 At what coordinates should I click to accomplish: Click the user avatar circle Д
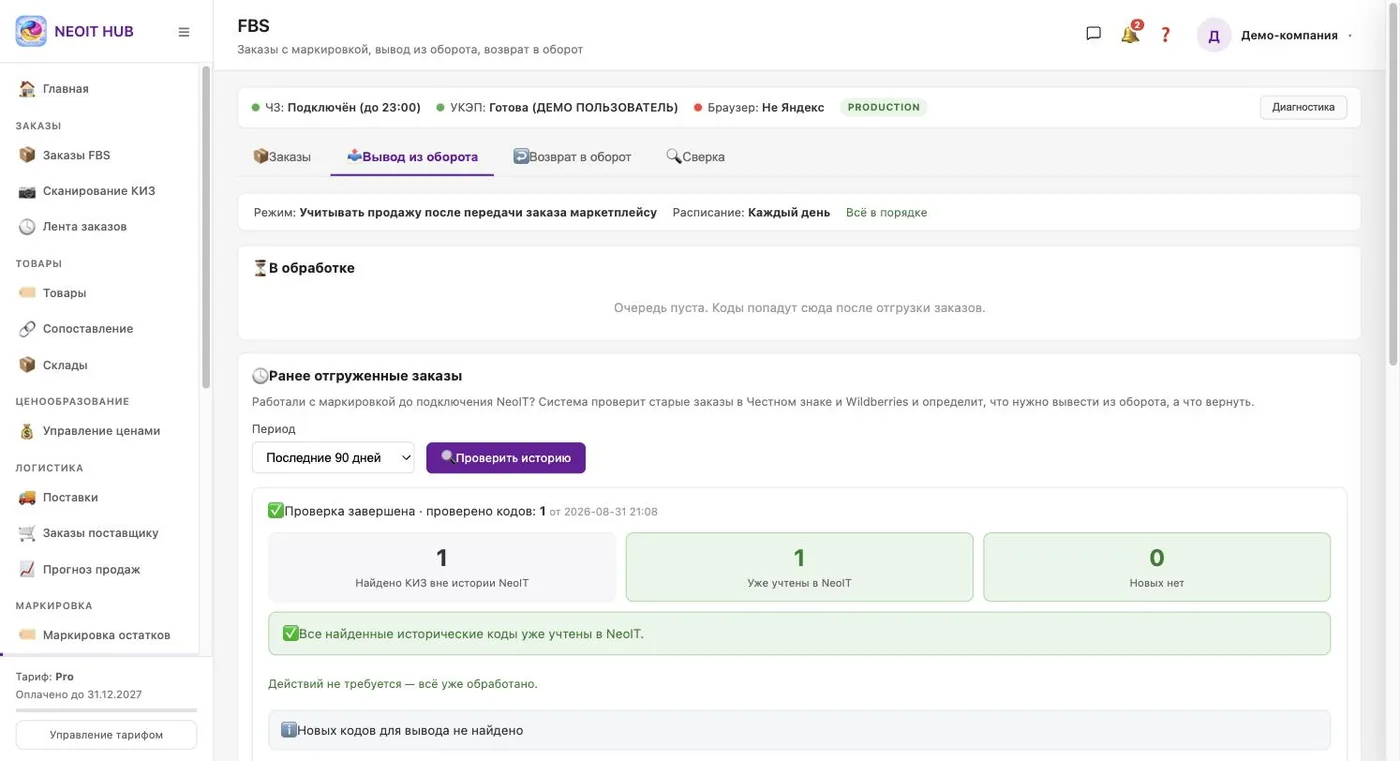click(1214, 35)
